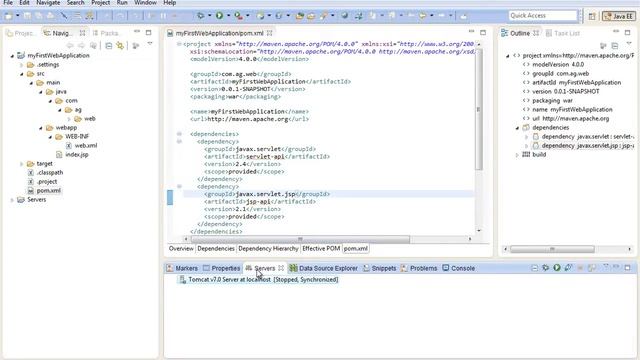Click the Quick Access field
Screen dimensions: 640x360
(543, 16)
